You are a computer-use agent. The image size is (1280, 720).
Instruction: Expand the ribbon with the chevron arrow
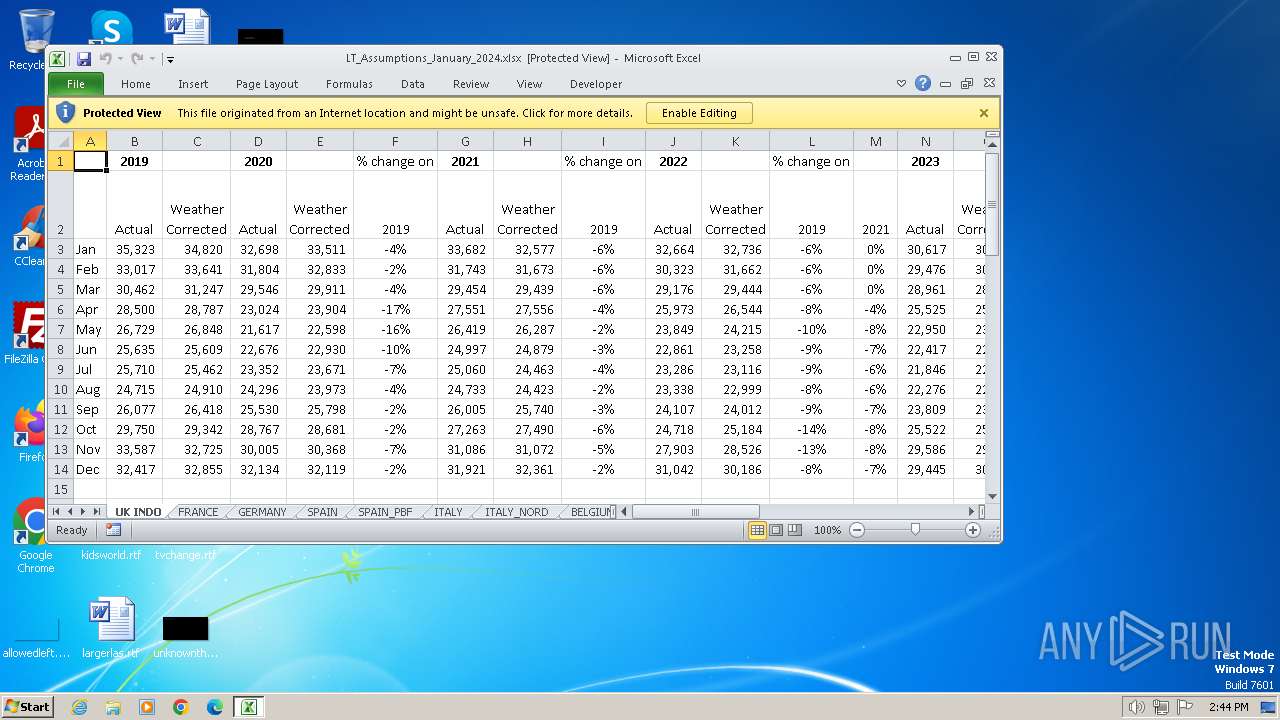click(901, 84)
